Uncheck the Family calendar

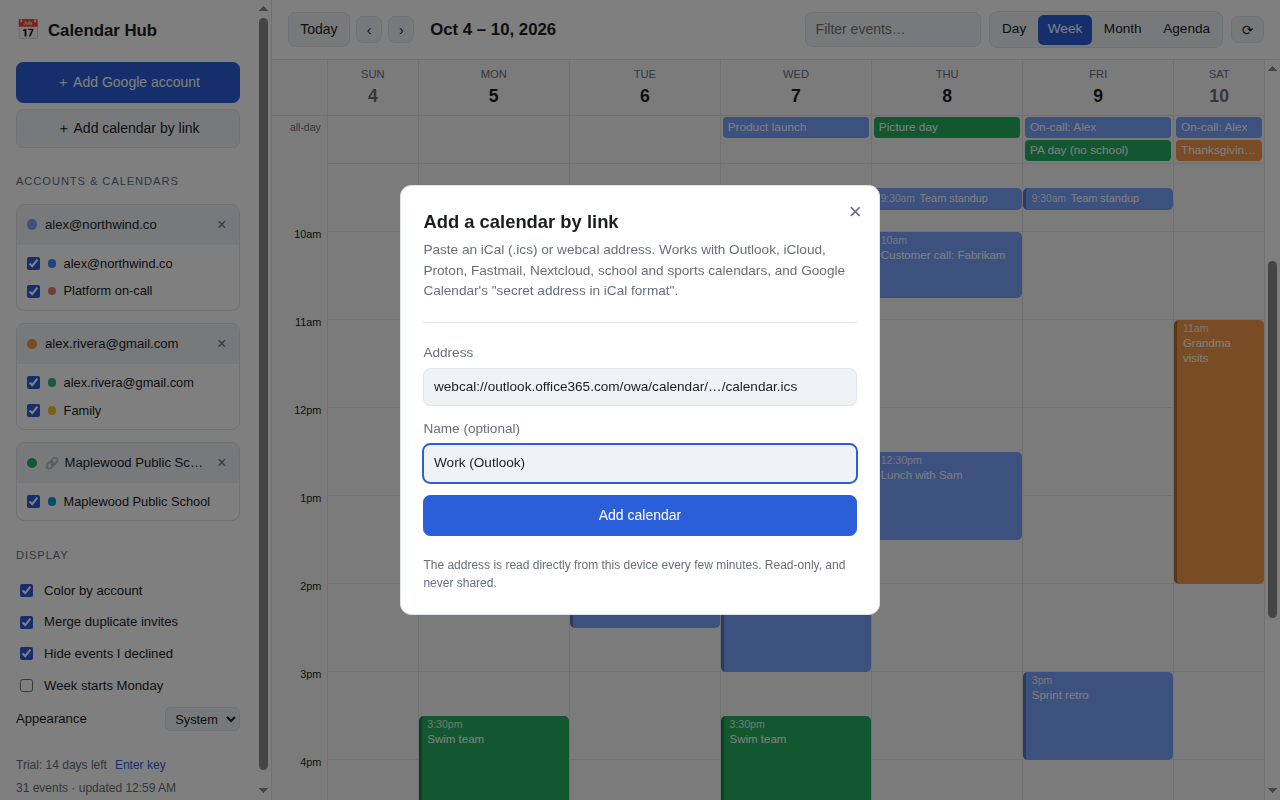coord(34,410)
